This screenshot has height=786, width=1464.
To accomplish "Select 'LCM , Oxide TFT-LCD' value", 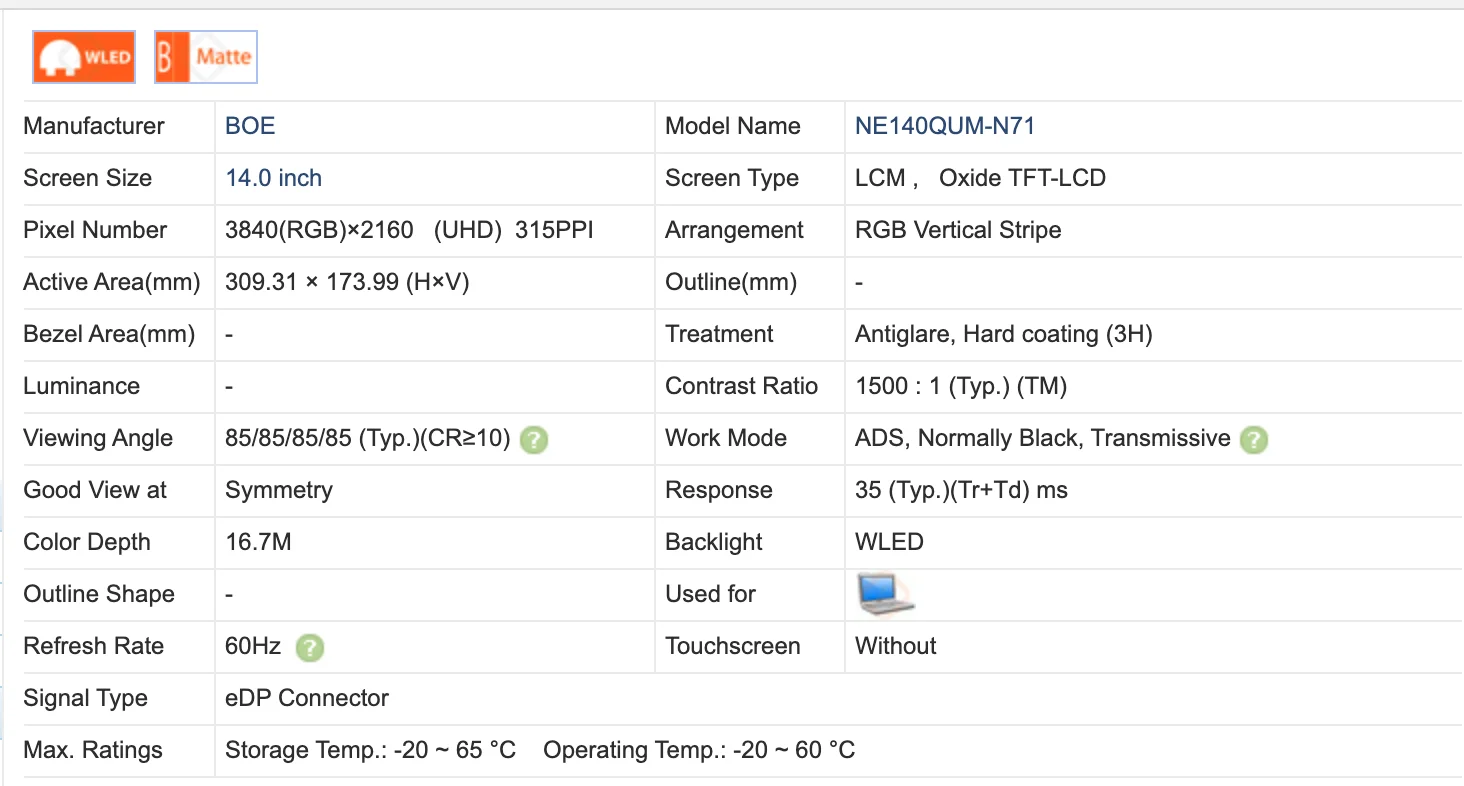I will [980, 178].
